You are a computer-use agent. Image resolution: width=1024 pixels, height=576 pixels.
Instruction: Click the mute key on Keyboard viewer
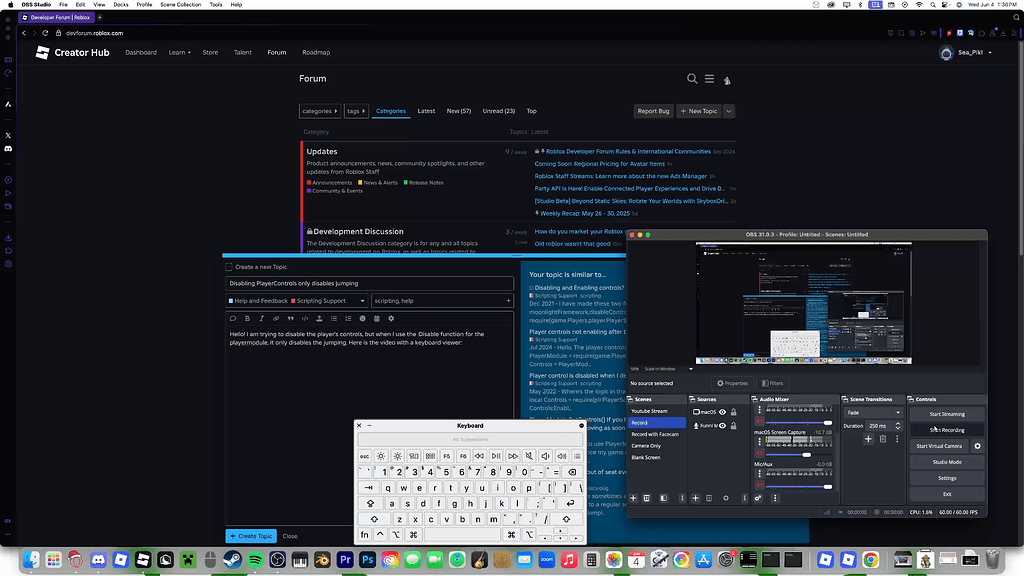(x=529, y=456)
